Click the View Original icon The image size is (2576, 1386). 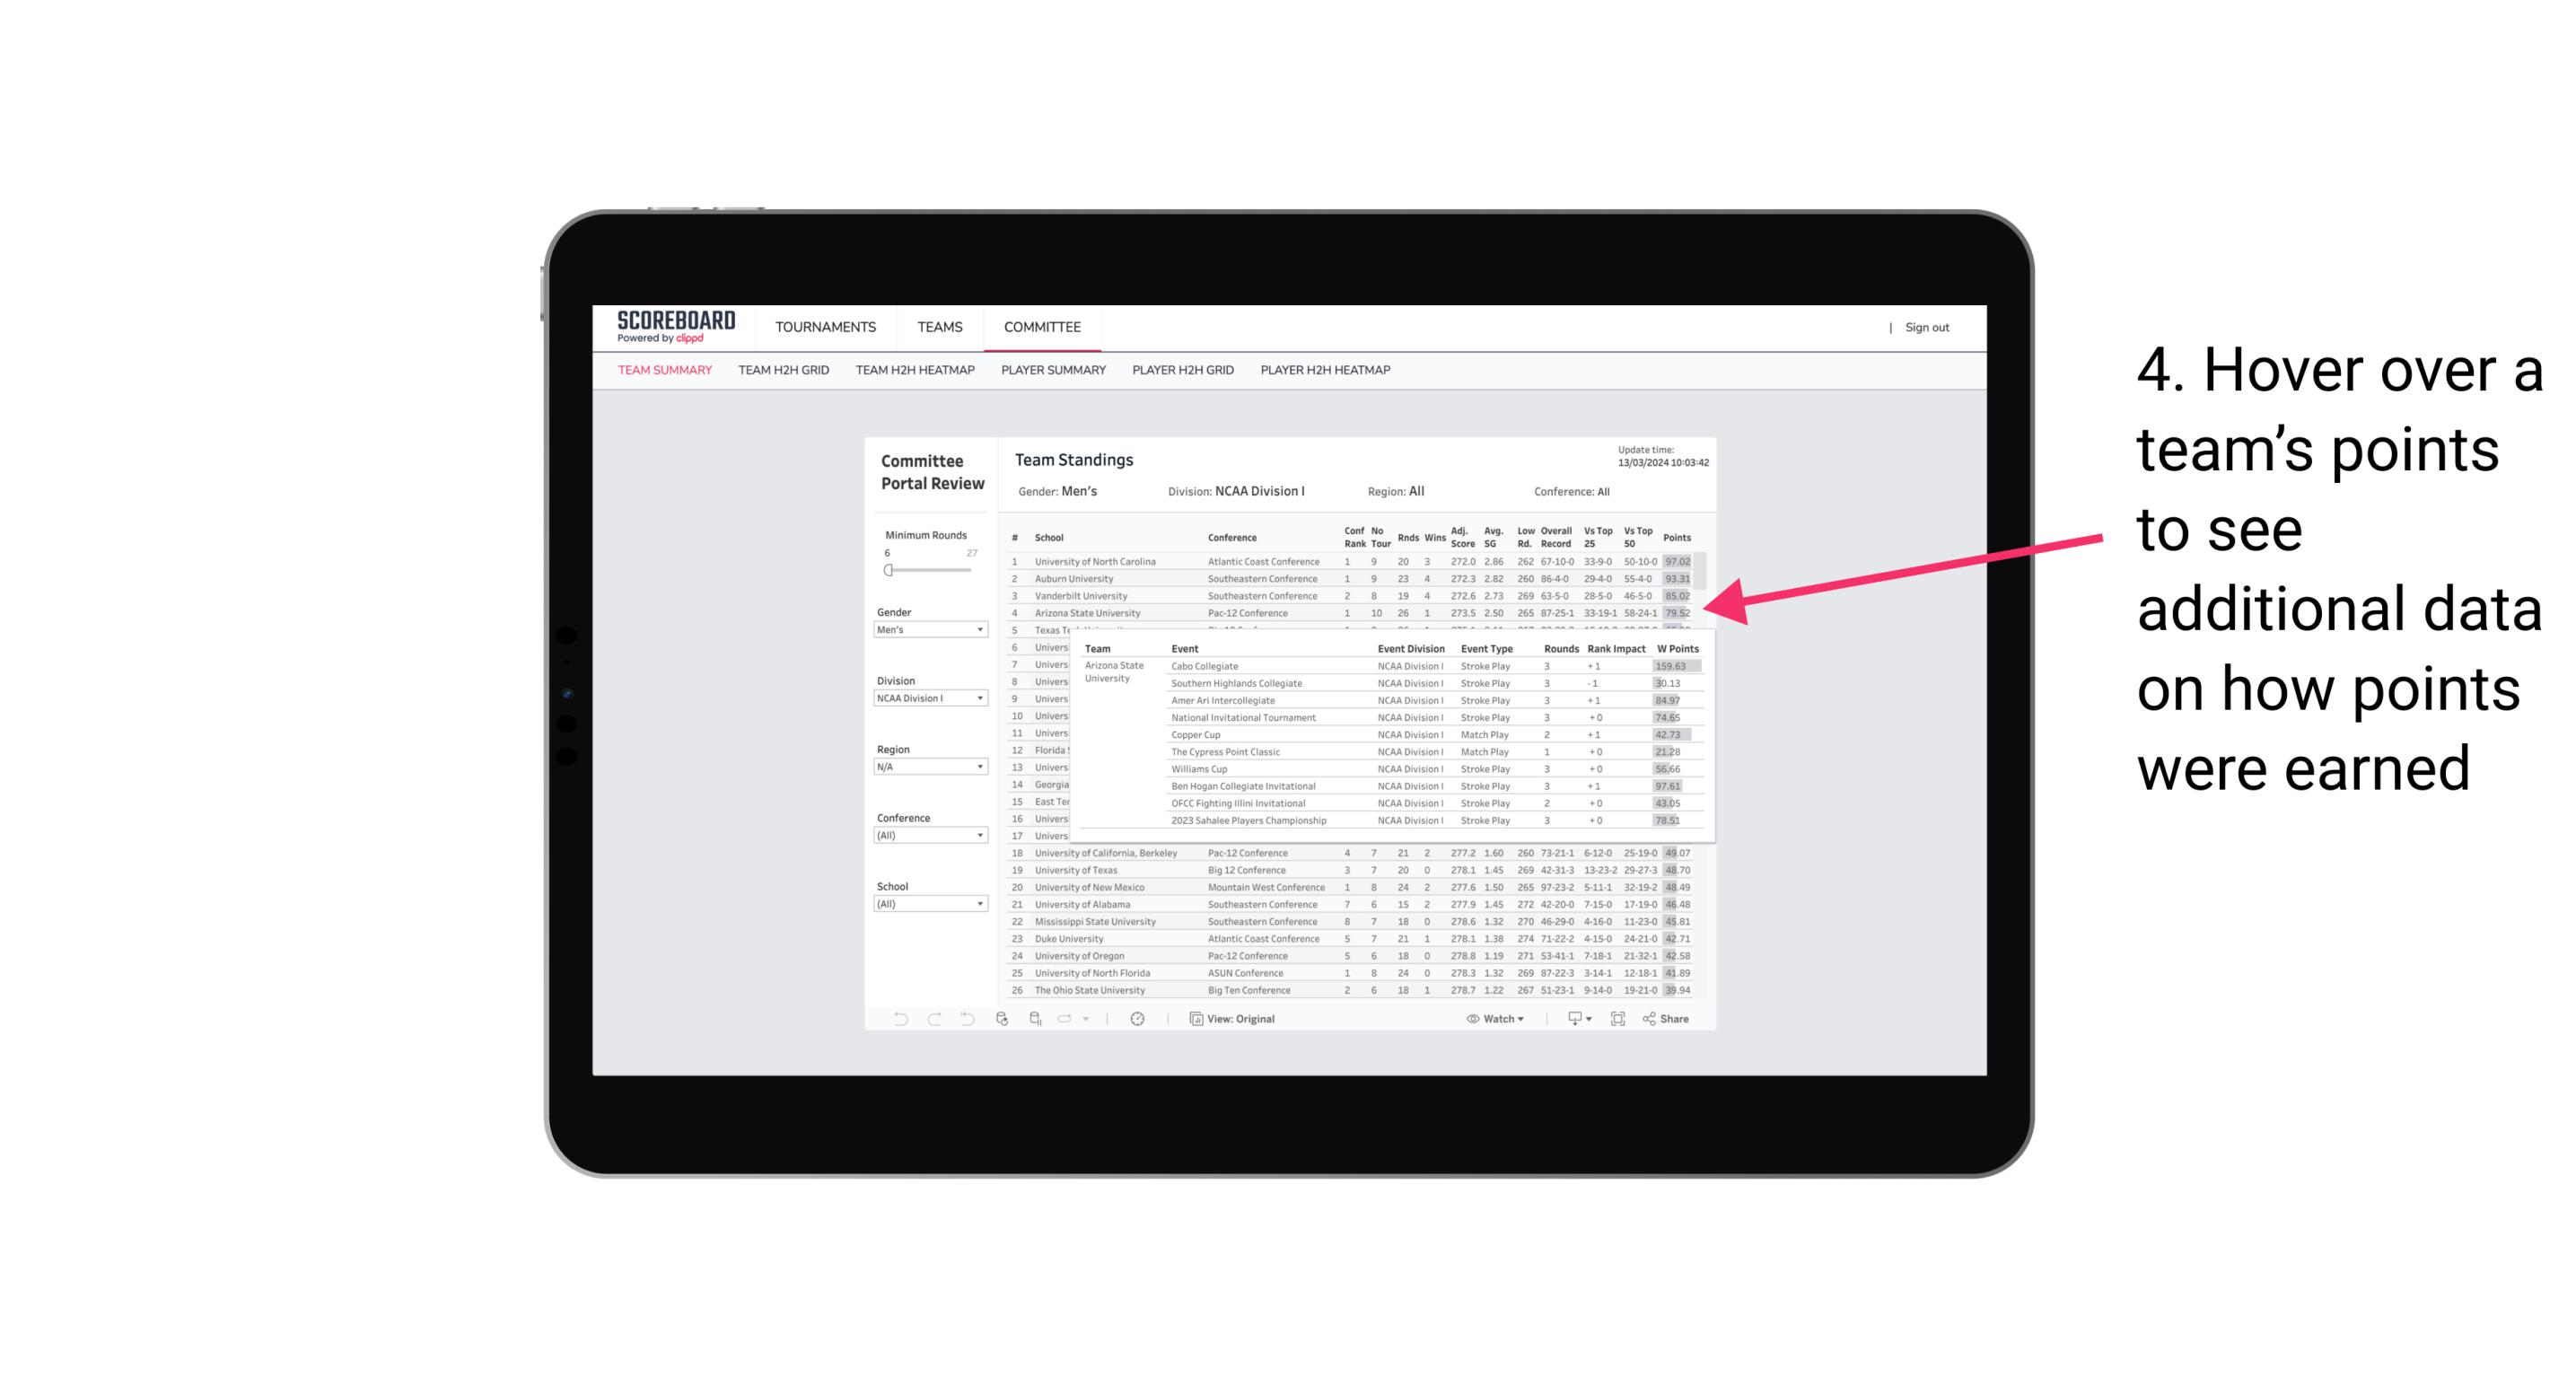coord(1194,1019)
